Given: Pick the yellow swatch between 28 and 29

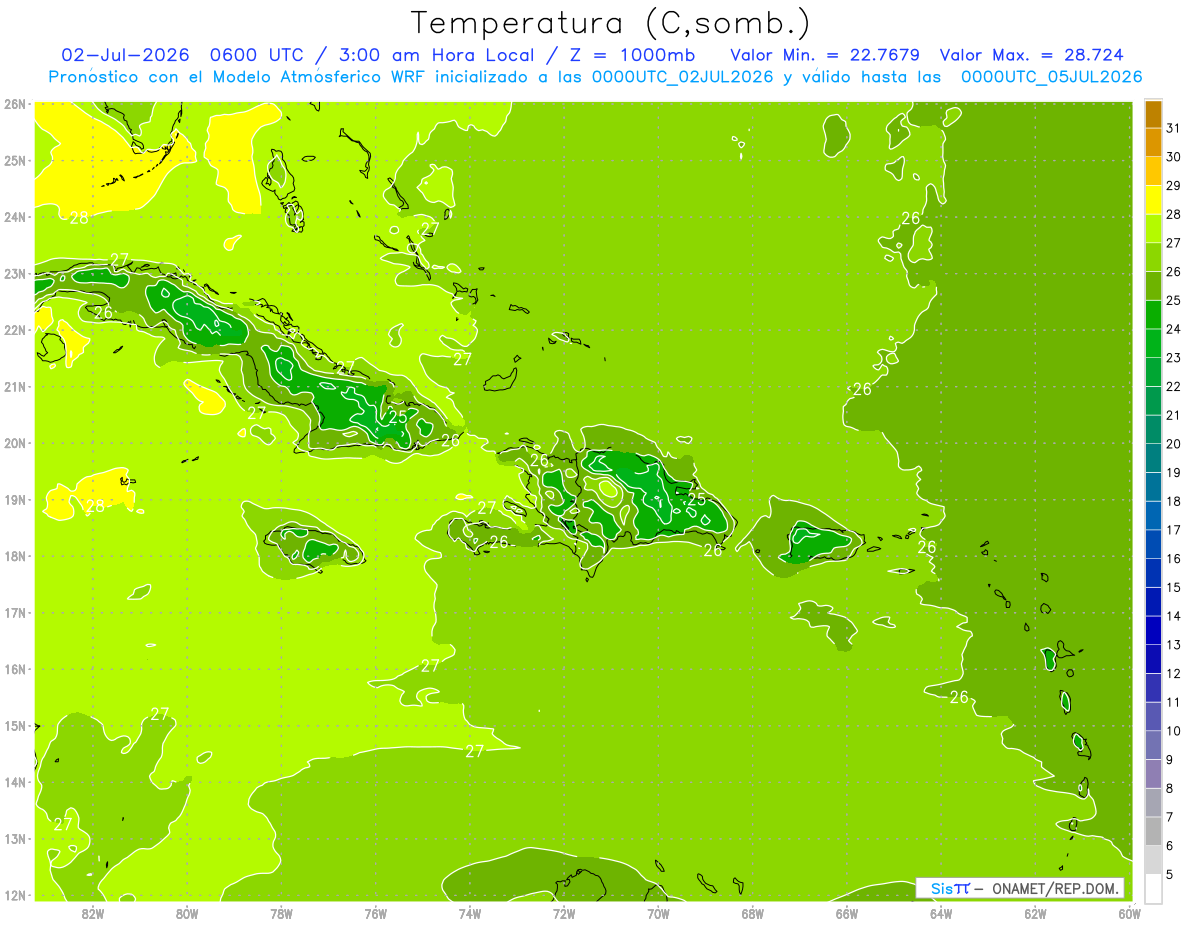Looking at the screenshot, I should click(x=1153, y=200).
